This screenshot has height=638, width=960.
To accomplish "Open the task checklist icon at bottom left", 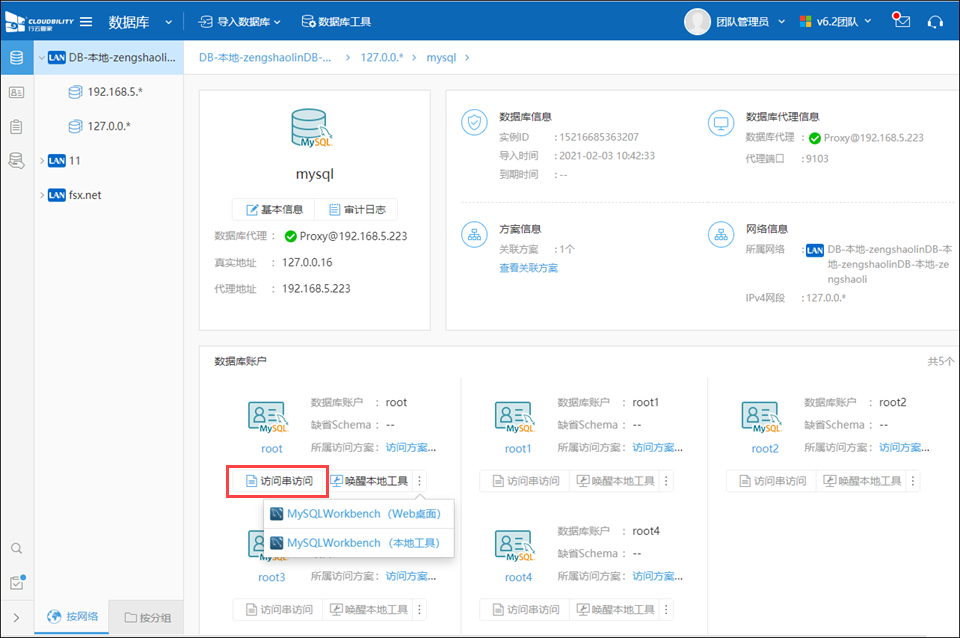I will click(x=16, y=583).
